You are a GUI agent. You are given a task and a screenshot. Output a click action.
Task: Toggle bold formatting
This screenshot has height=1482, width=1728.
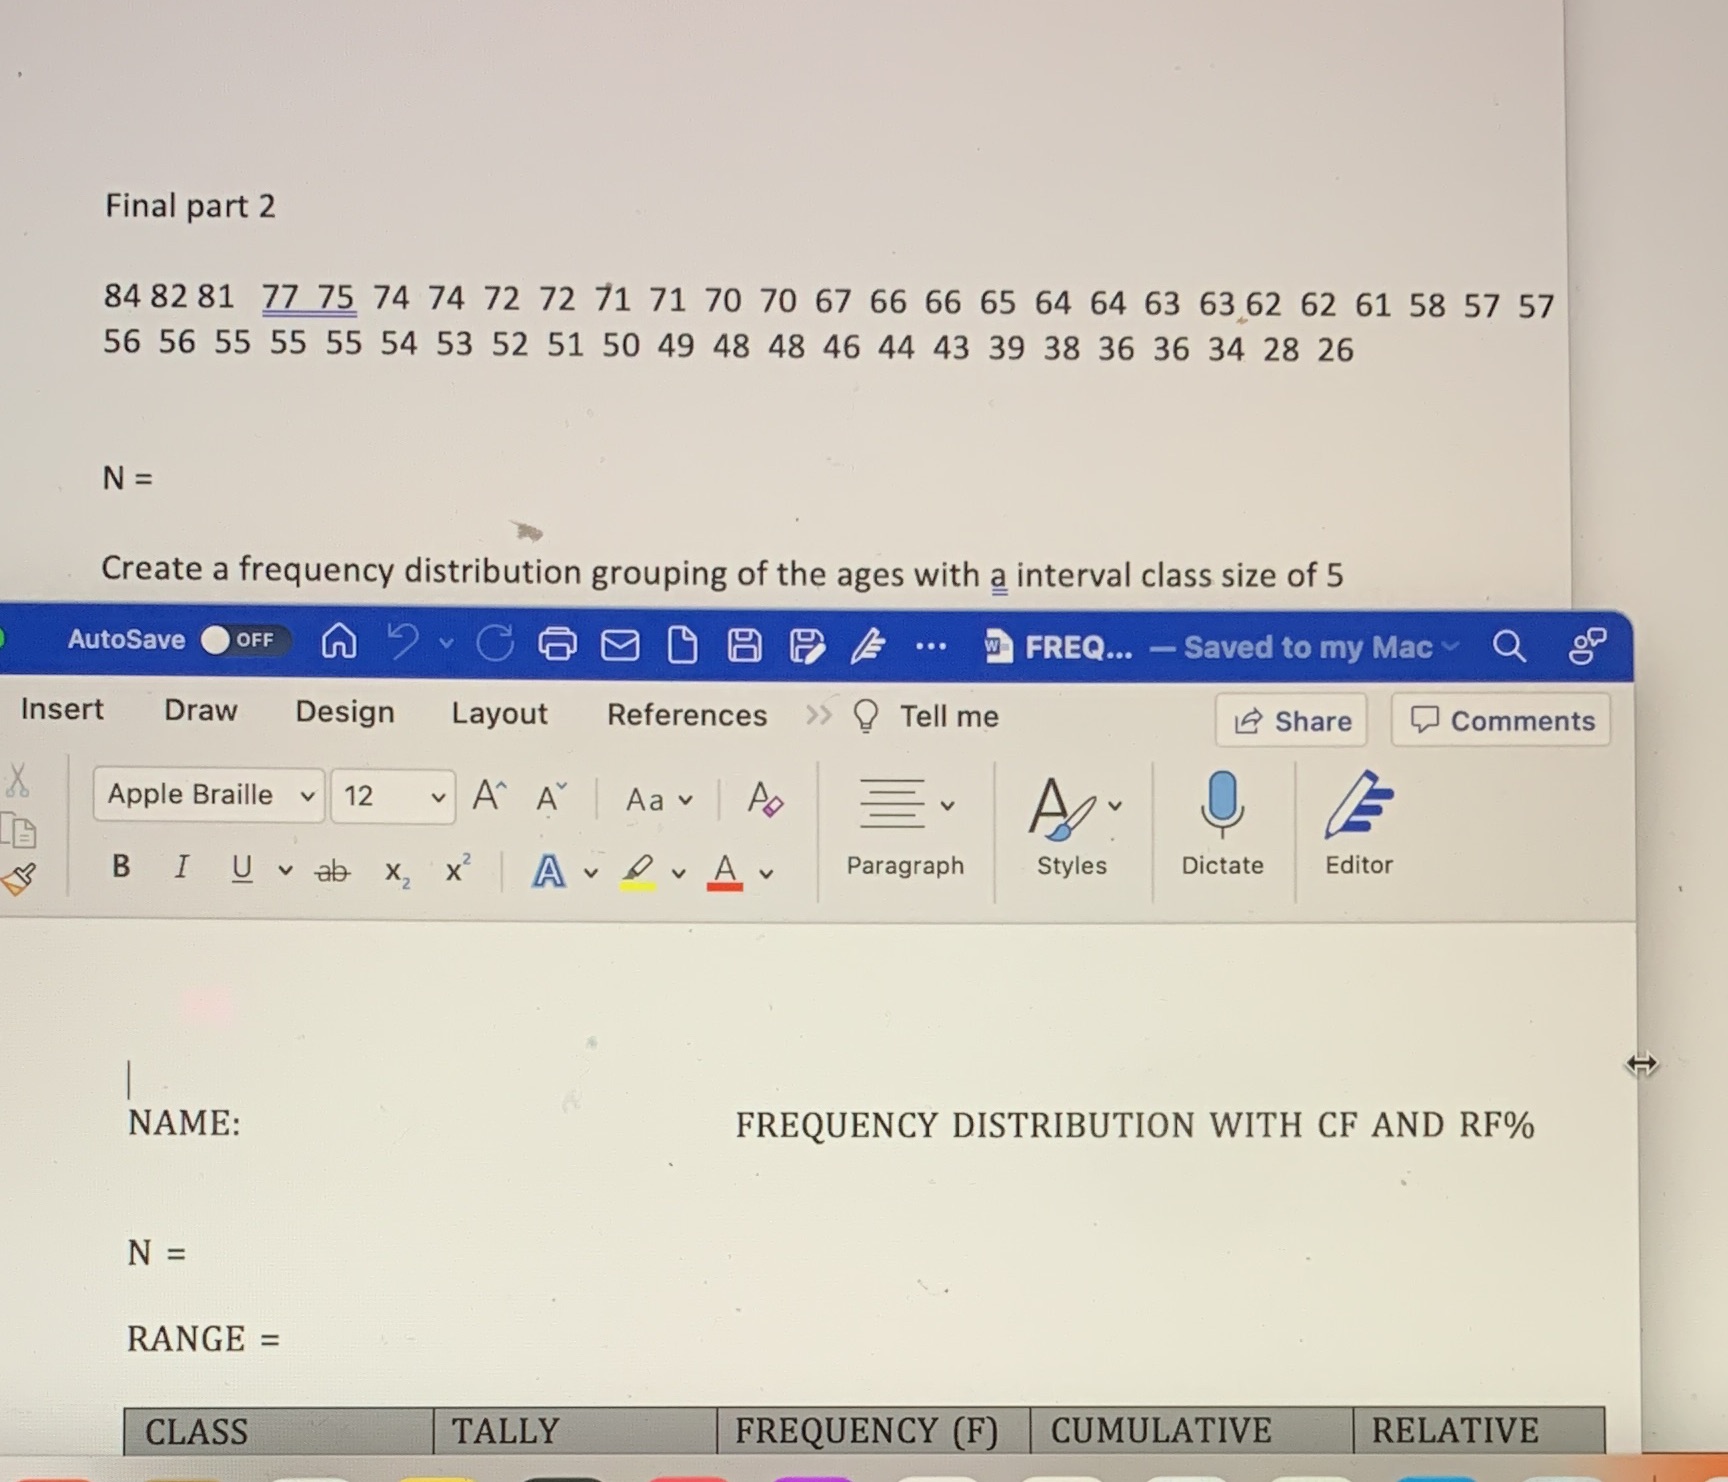[120, 868]
